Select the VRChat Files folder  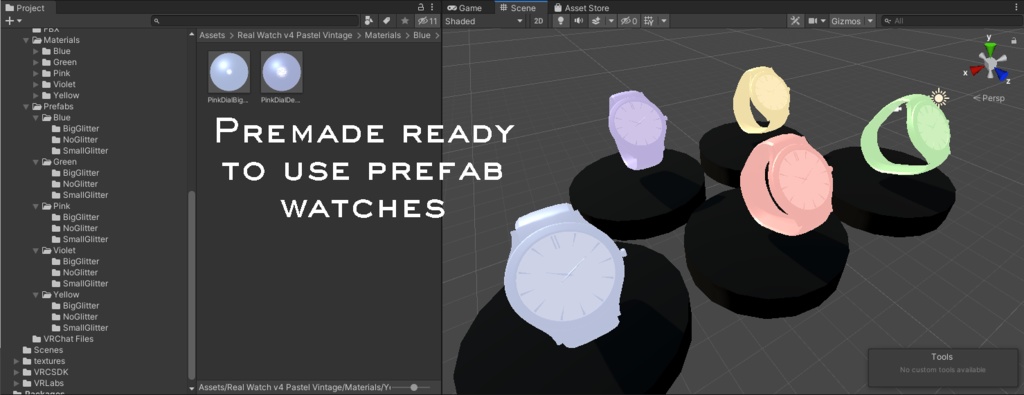point(63,339)
